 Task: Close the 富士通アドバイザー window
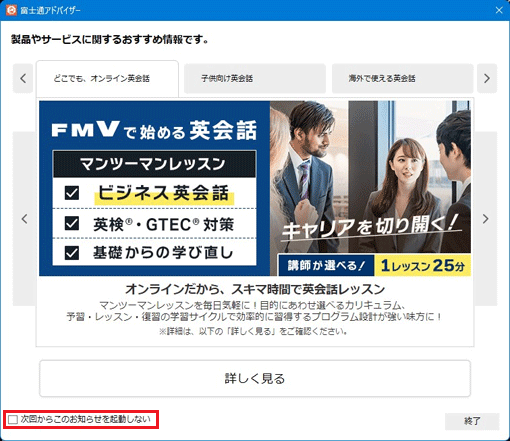pyautogui.click(x=499, y=10)
